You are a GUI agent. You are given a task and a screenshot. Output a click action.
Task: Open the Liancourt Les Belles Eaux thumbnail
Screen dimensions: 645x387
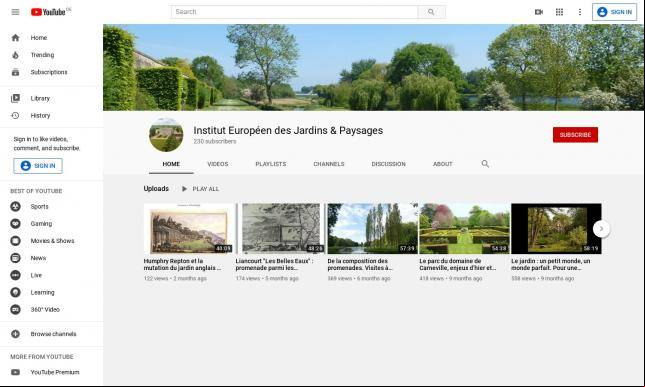281,228
